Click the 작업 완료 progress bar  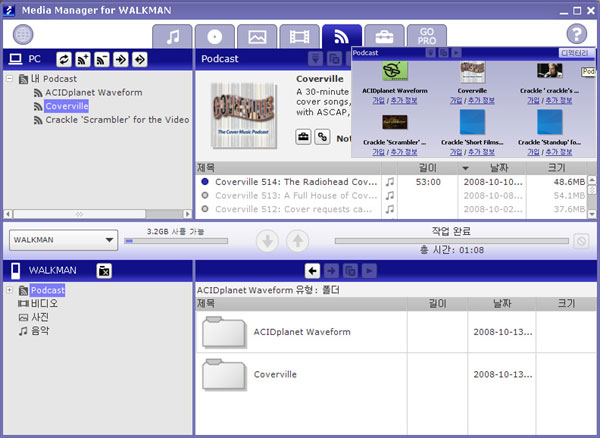[452, 241]
